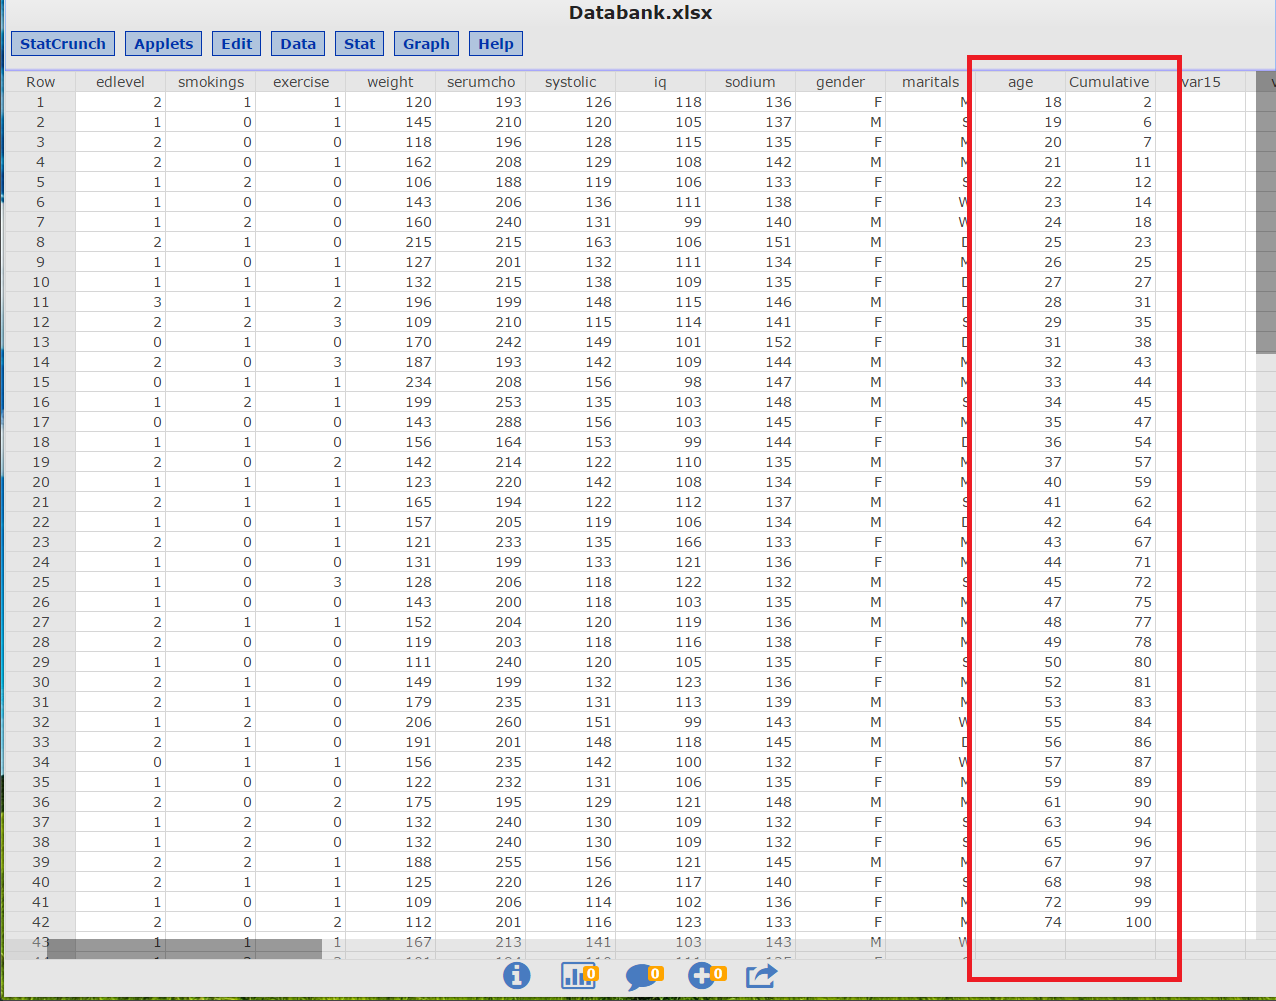The height and width of the screenshot is (1001, 1276).
Task: Click weight cell 234 in row 15
Action: (x=390, y=382)
